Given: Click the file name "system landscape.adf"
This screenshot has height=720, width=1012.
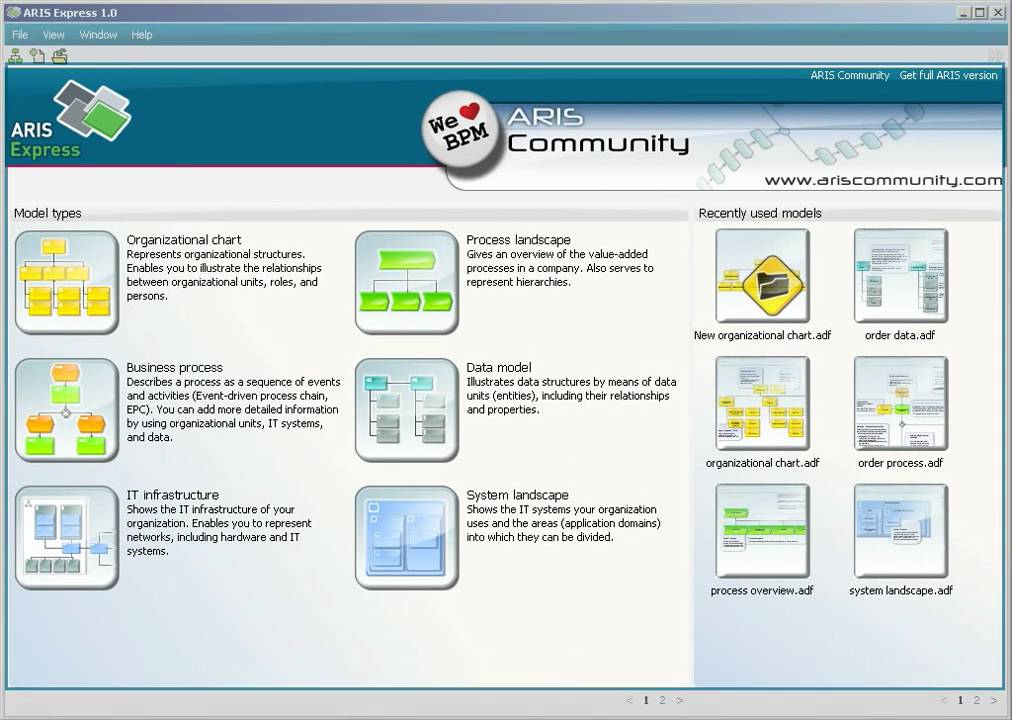Looking at the screenshot, I should tap(901, 591).
